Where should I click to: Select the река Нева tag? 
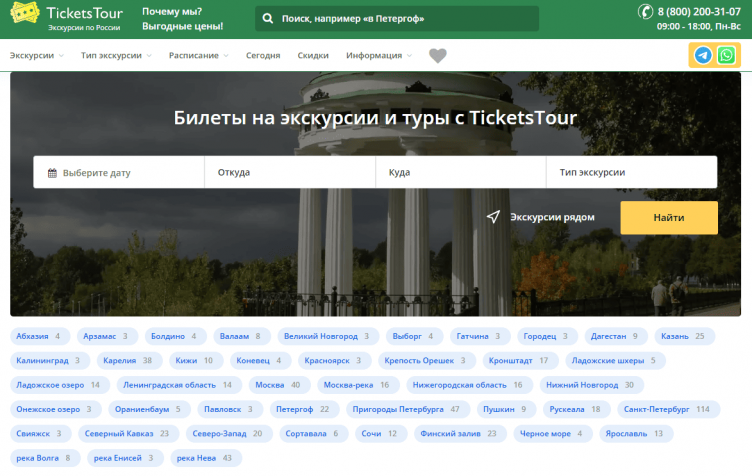pyautogui.click(x=206, y=458)
